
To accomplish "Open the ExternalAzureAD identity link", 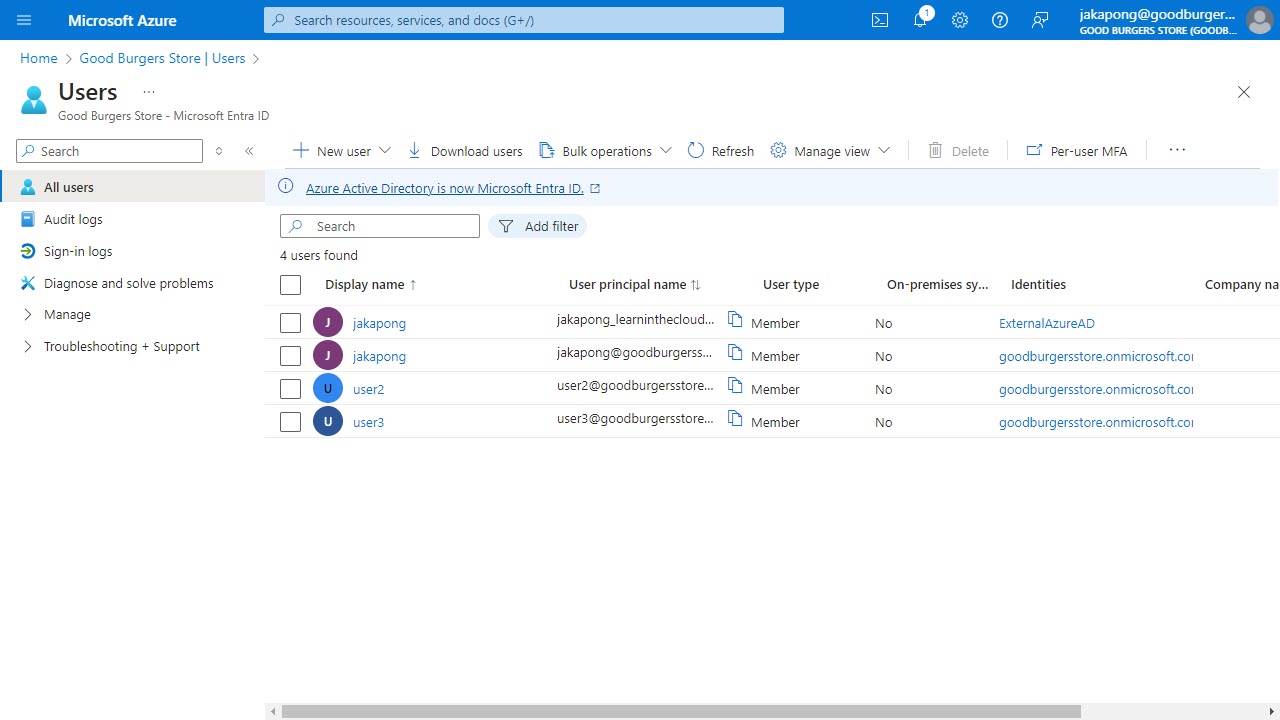I will [1046, 323].
